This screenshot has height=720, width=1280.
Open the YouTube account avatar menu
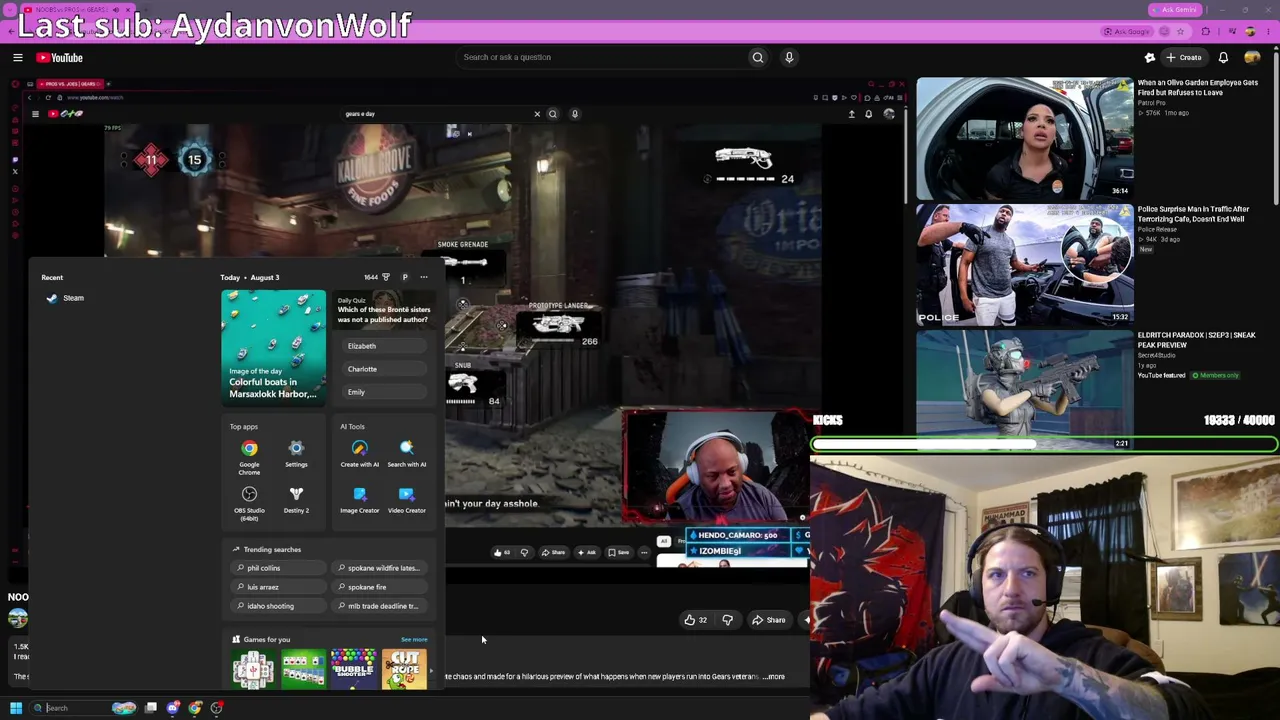pos(1252,57)
